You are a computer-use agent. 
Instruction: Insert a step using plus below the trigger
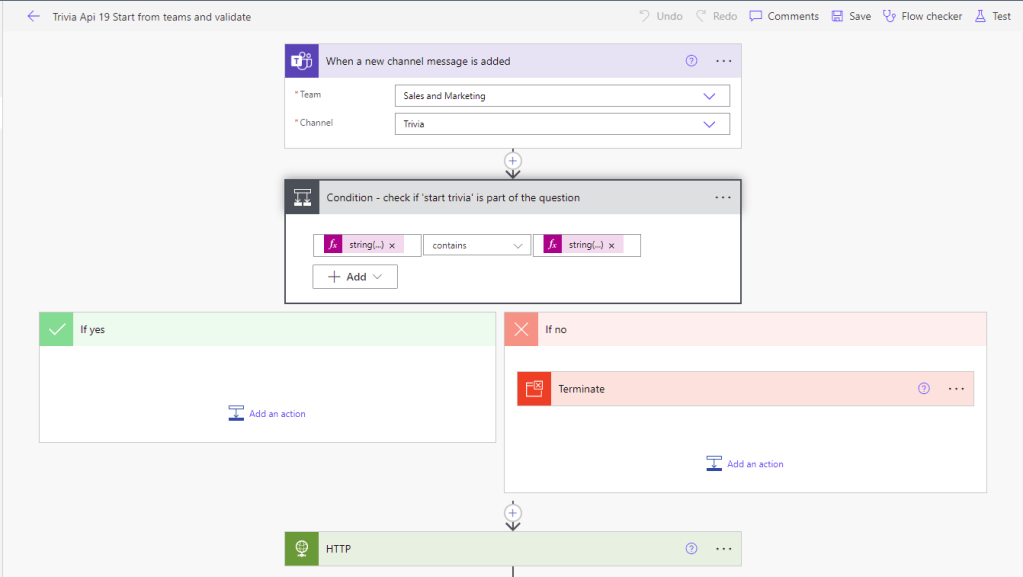pyautogui.click(x=513, y=160)
